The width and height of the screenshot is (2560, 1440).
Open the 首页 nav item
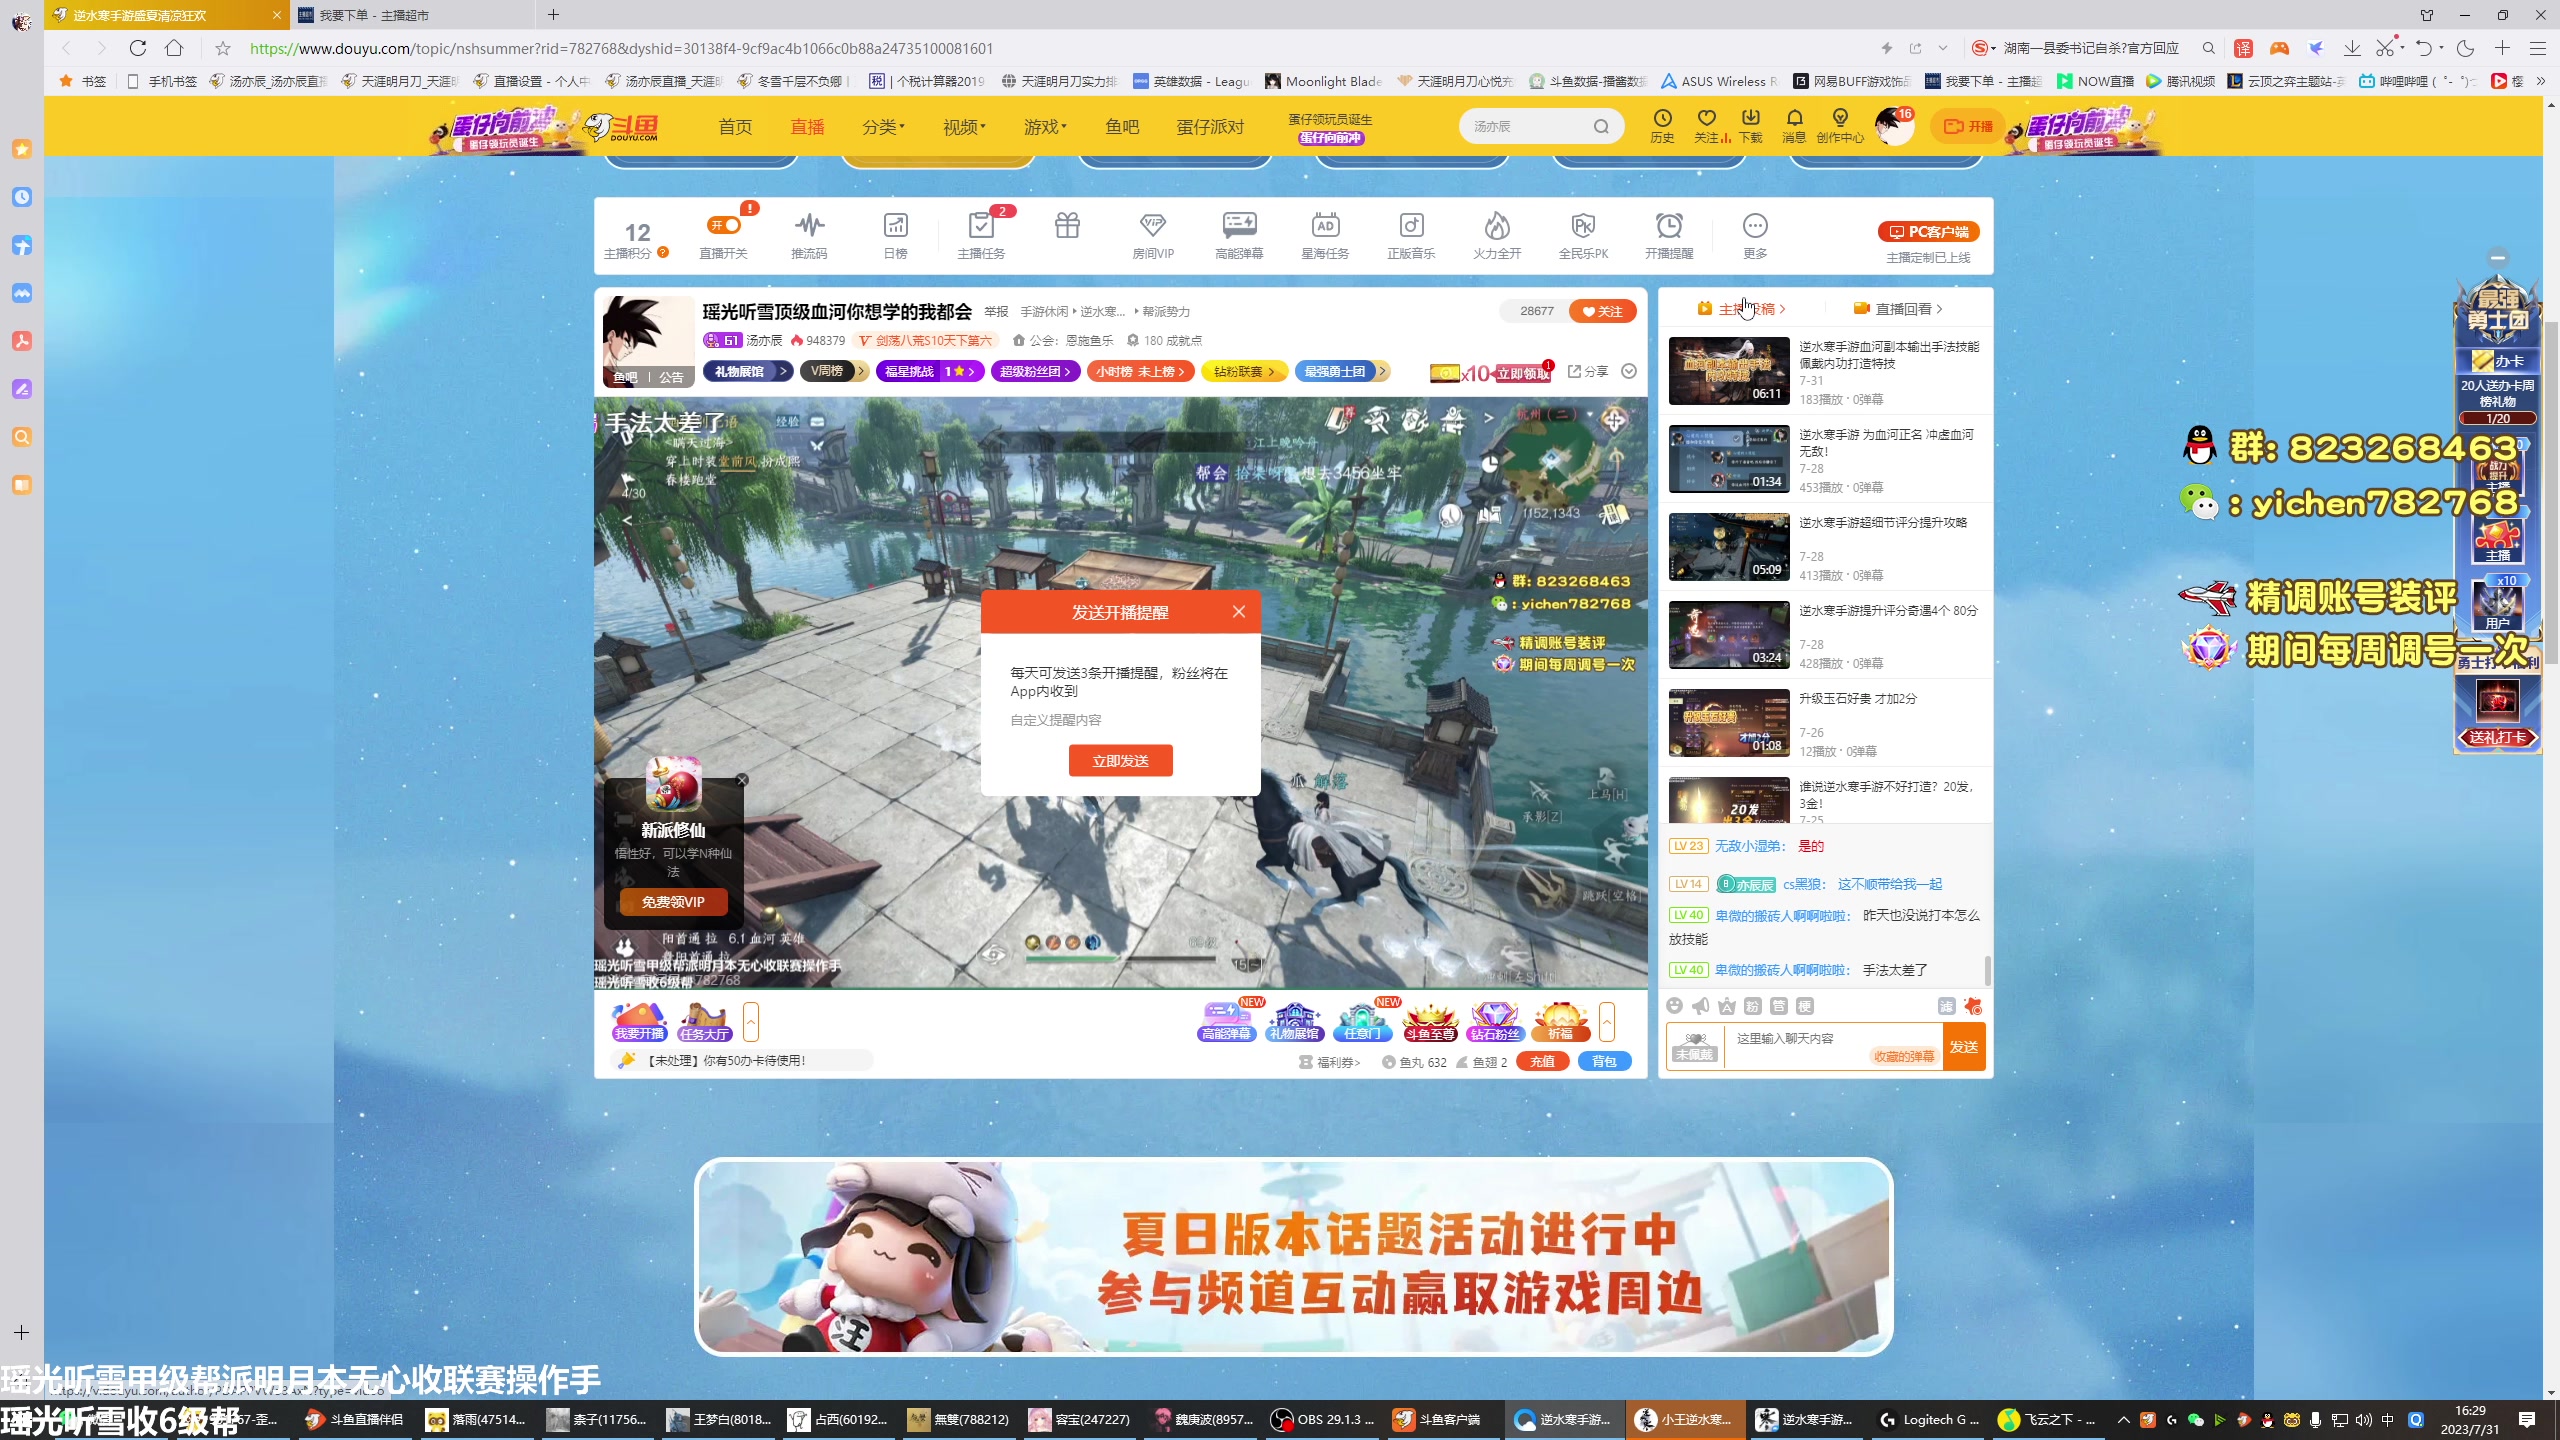pyautogui.click(x=735, y=127)
